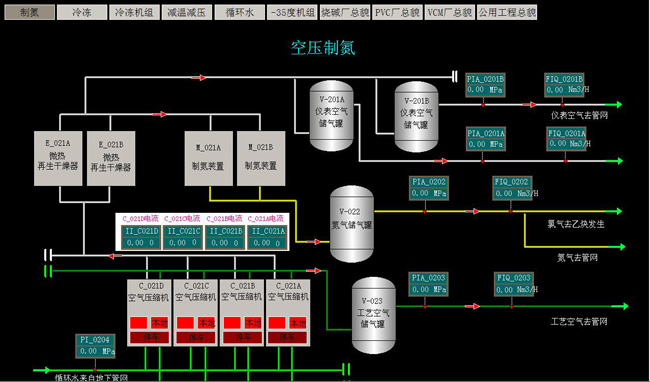Stop the C_021A compressor with 停车
650x382 pixels.
click(x=287, y=338)
